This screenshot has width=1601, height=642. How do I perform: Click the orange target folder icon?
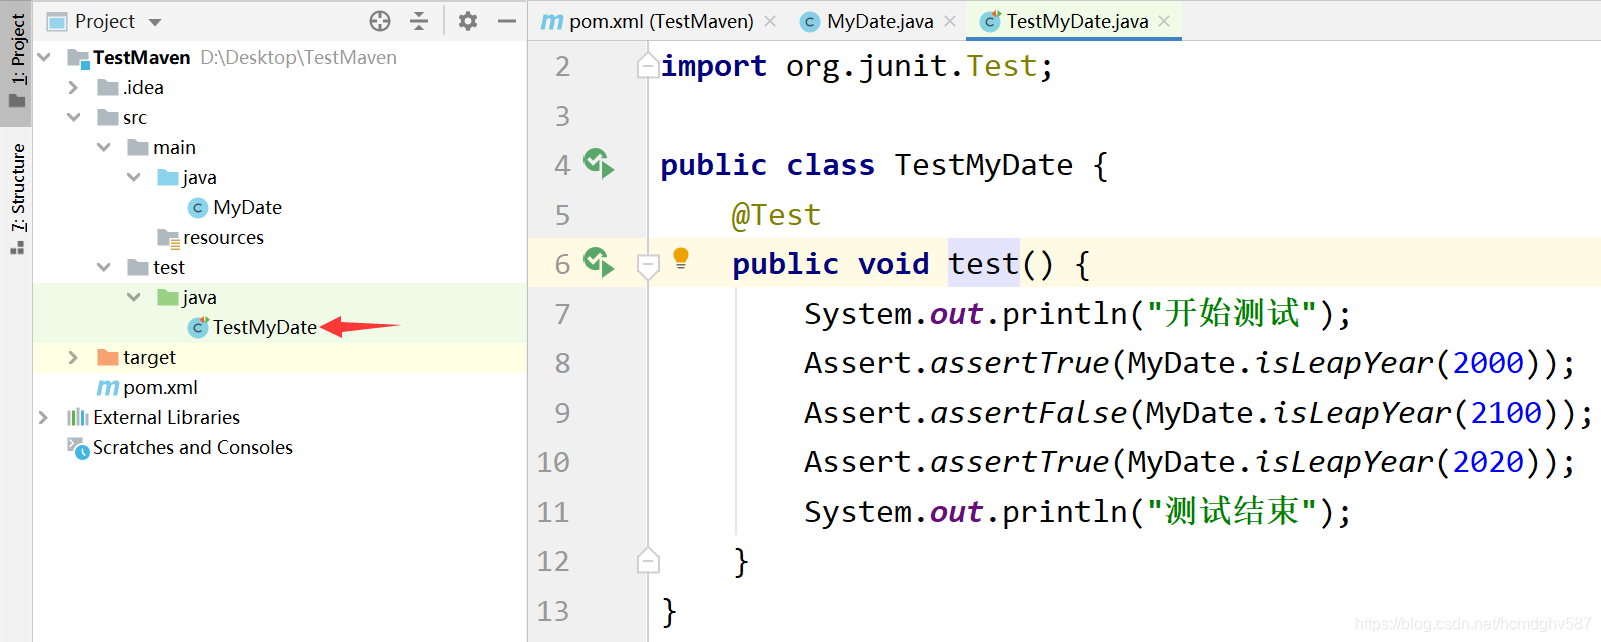tap(108, 357)
